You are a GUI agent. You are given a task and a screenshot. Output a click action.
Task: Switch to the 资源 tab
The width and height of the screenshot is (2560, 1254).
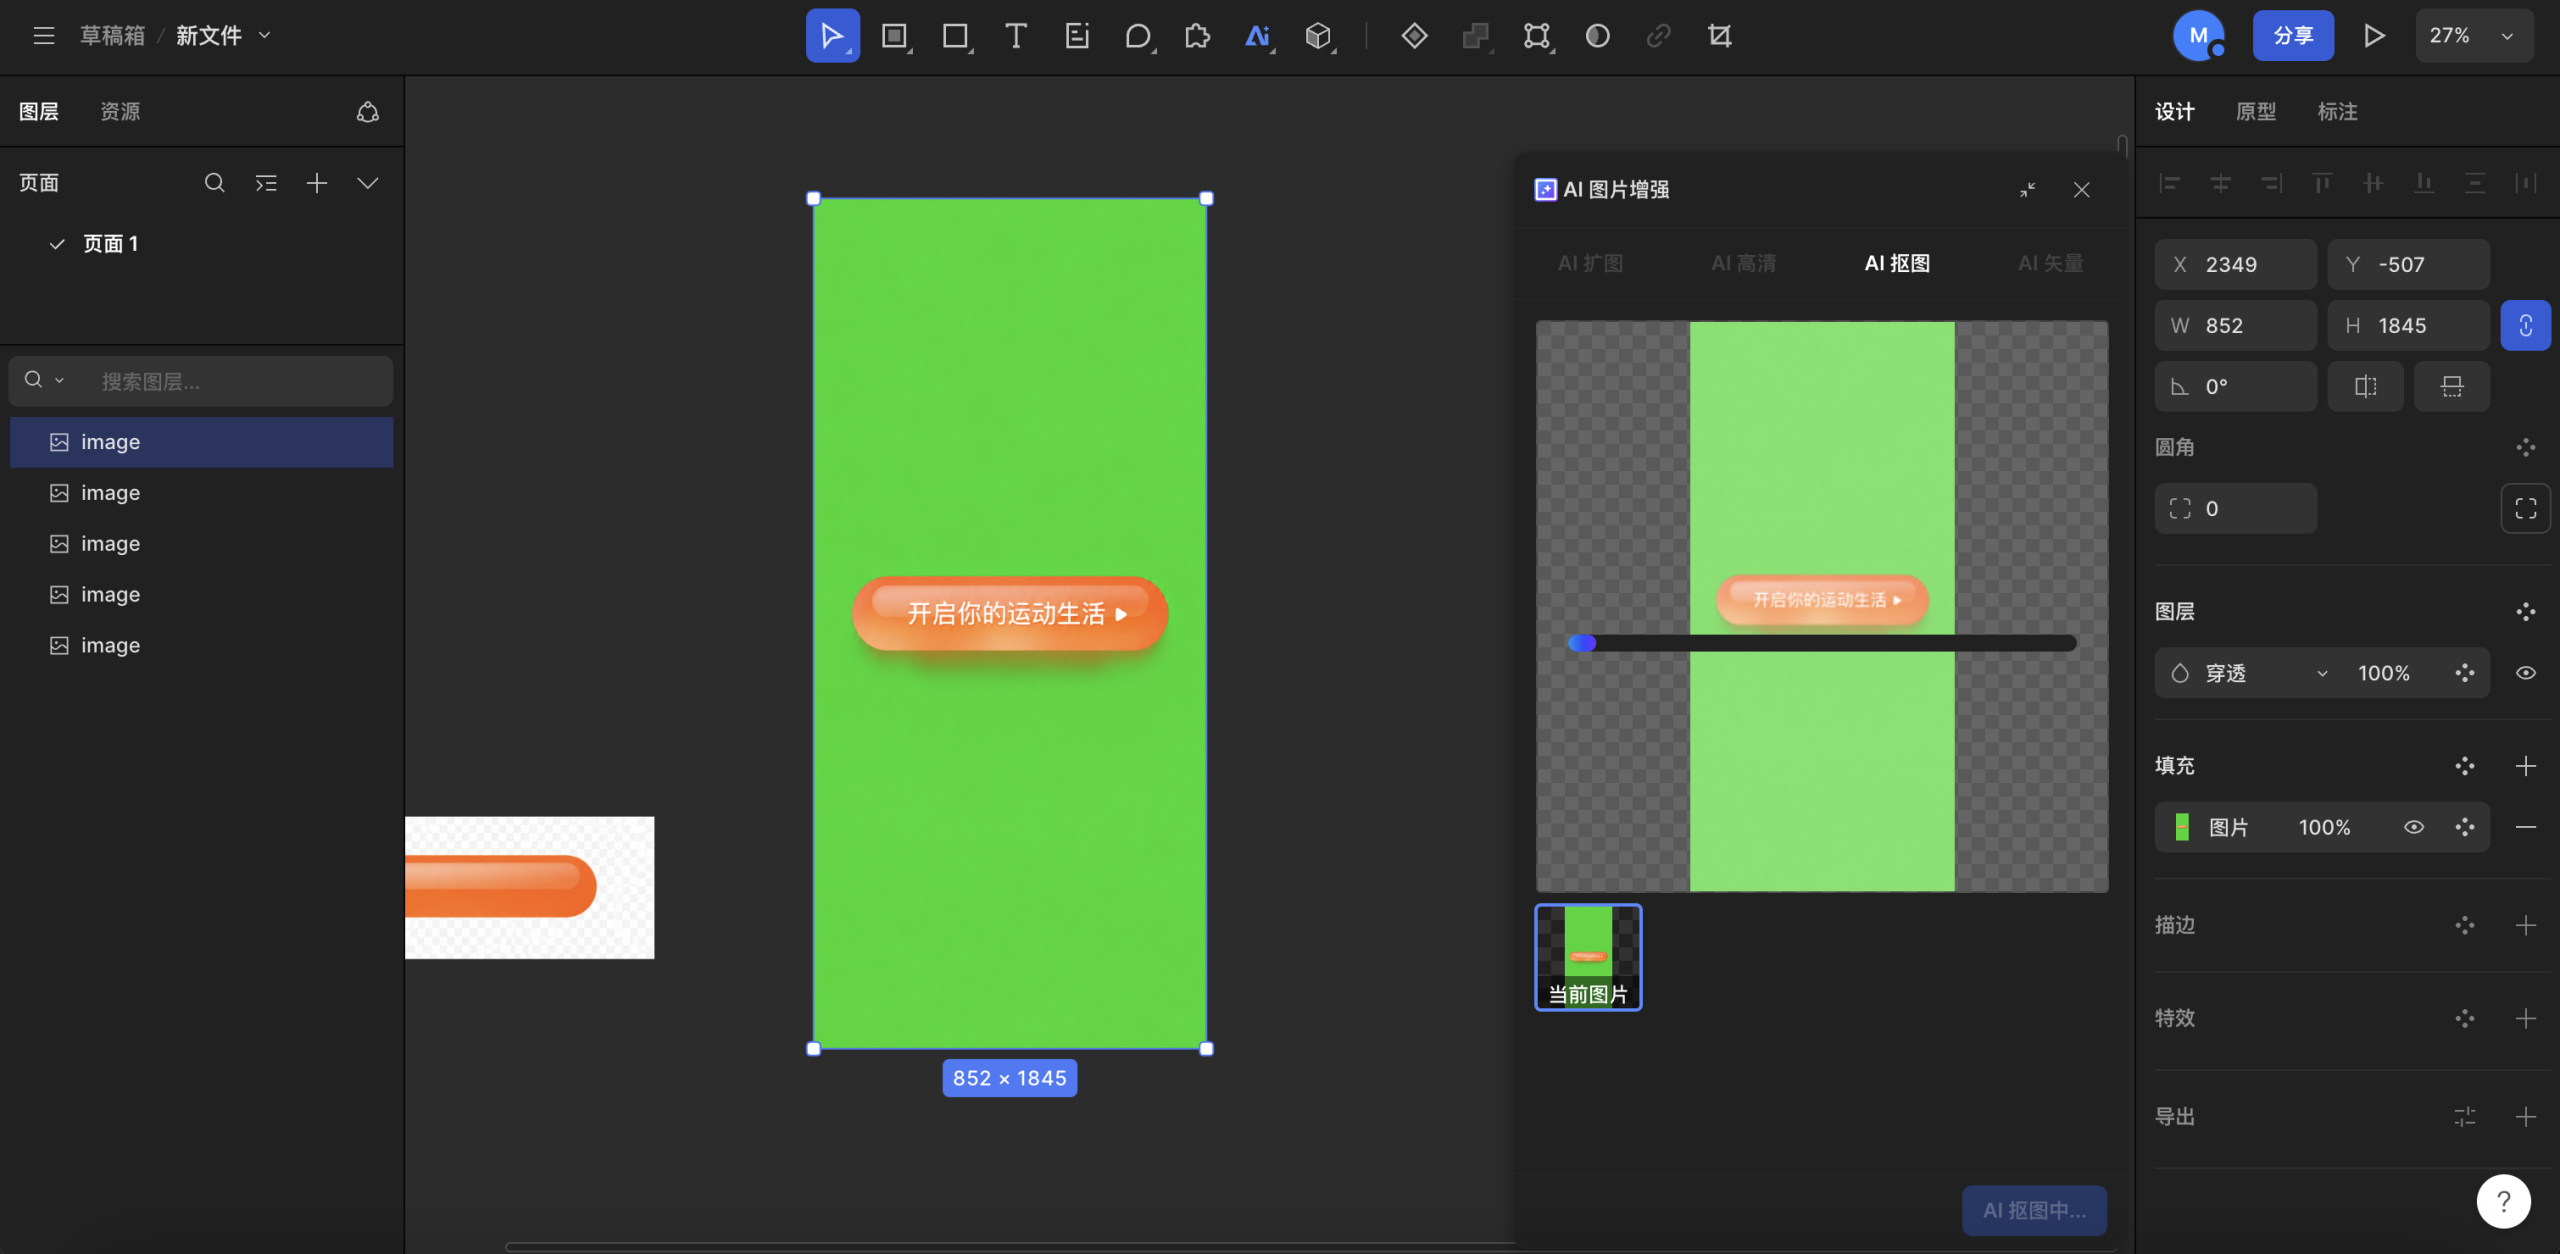click(x=120, y=112)
